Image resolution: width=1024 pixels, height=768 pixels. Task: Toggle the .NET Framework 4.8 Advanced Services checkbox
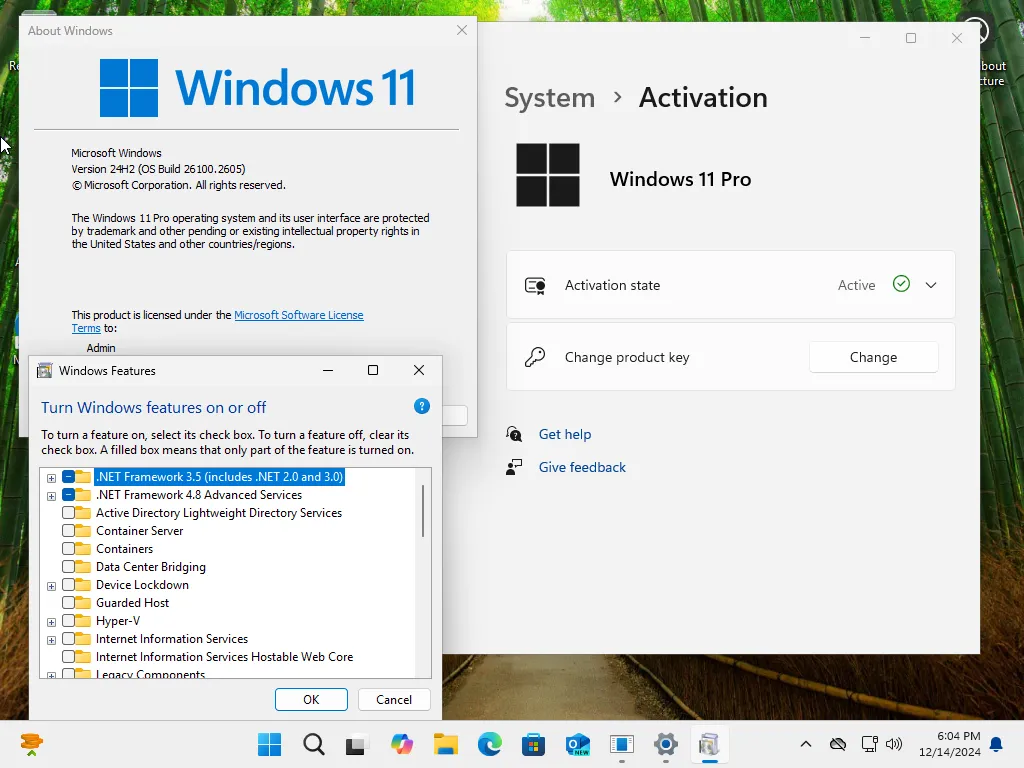click(x=68, y=495)
